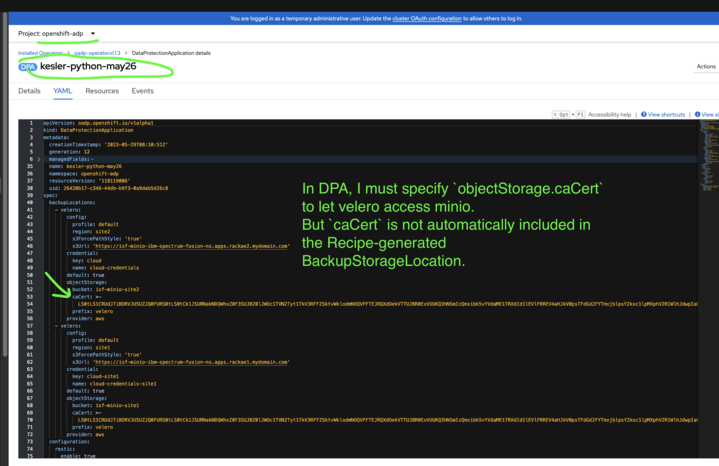Click the apiVersion line in the editor
The height and width of the screenshot is (466, 719).
[98, 123]
